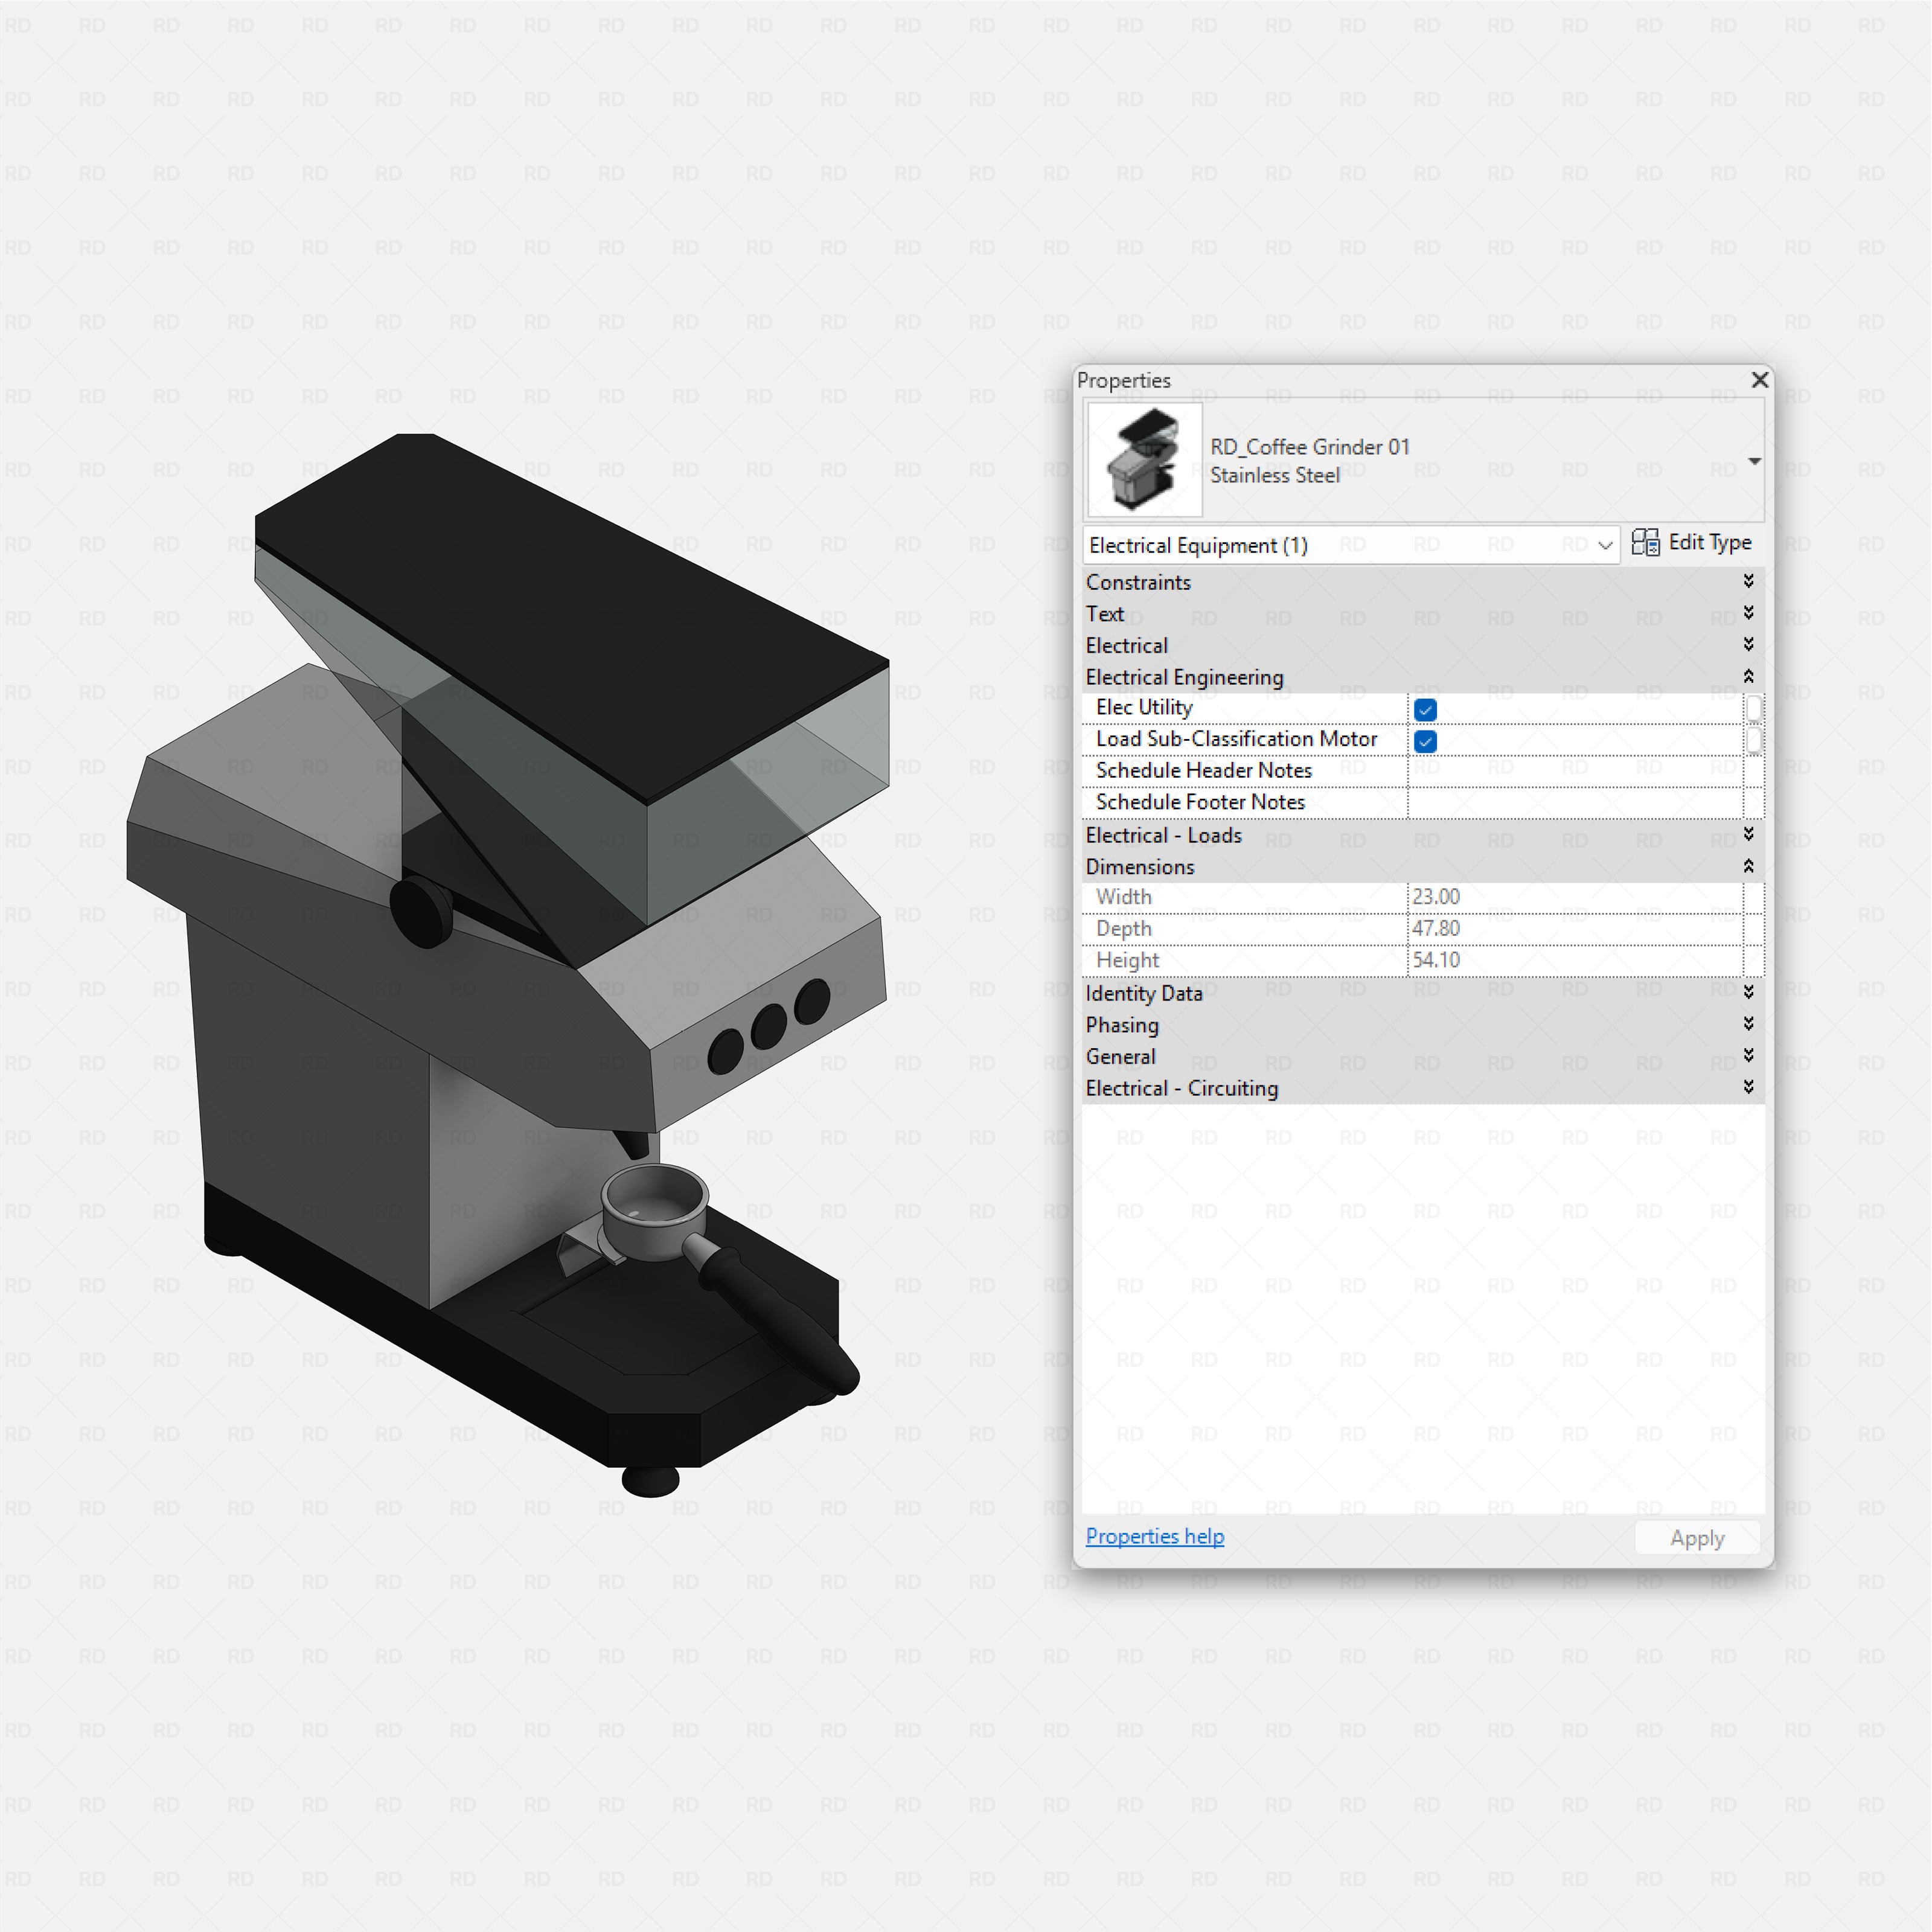The width and height of the screenshot is (1932, 1932).
Task: Expand the Electrical section
Action: click(x=1749, y=644)
